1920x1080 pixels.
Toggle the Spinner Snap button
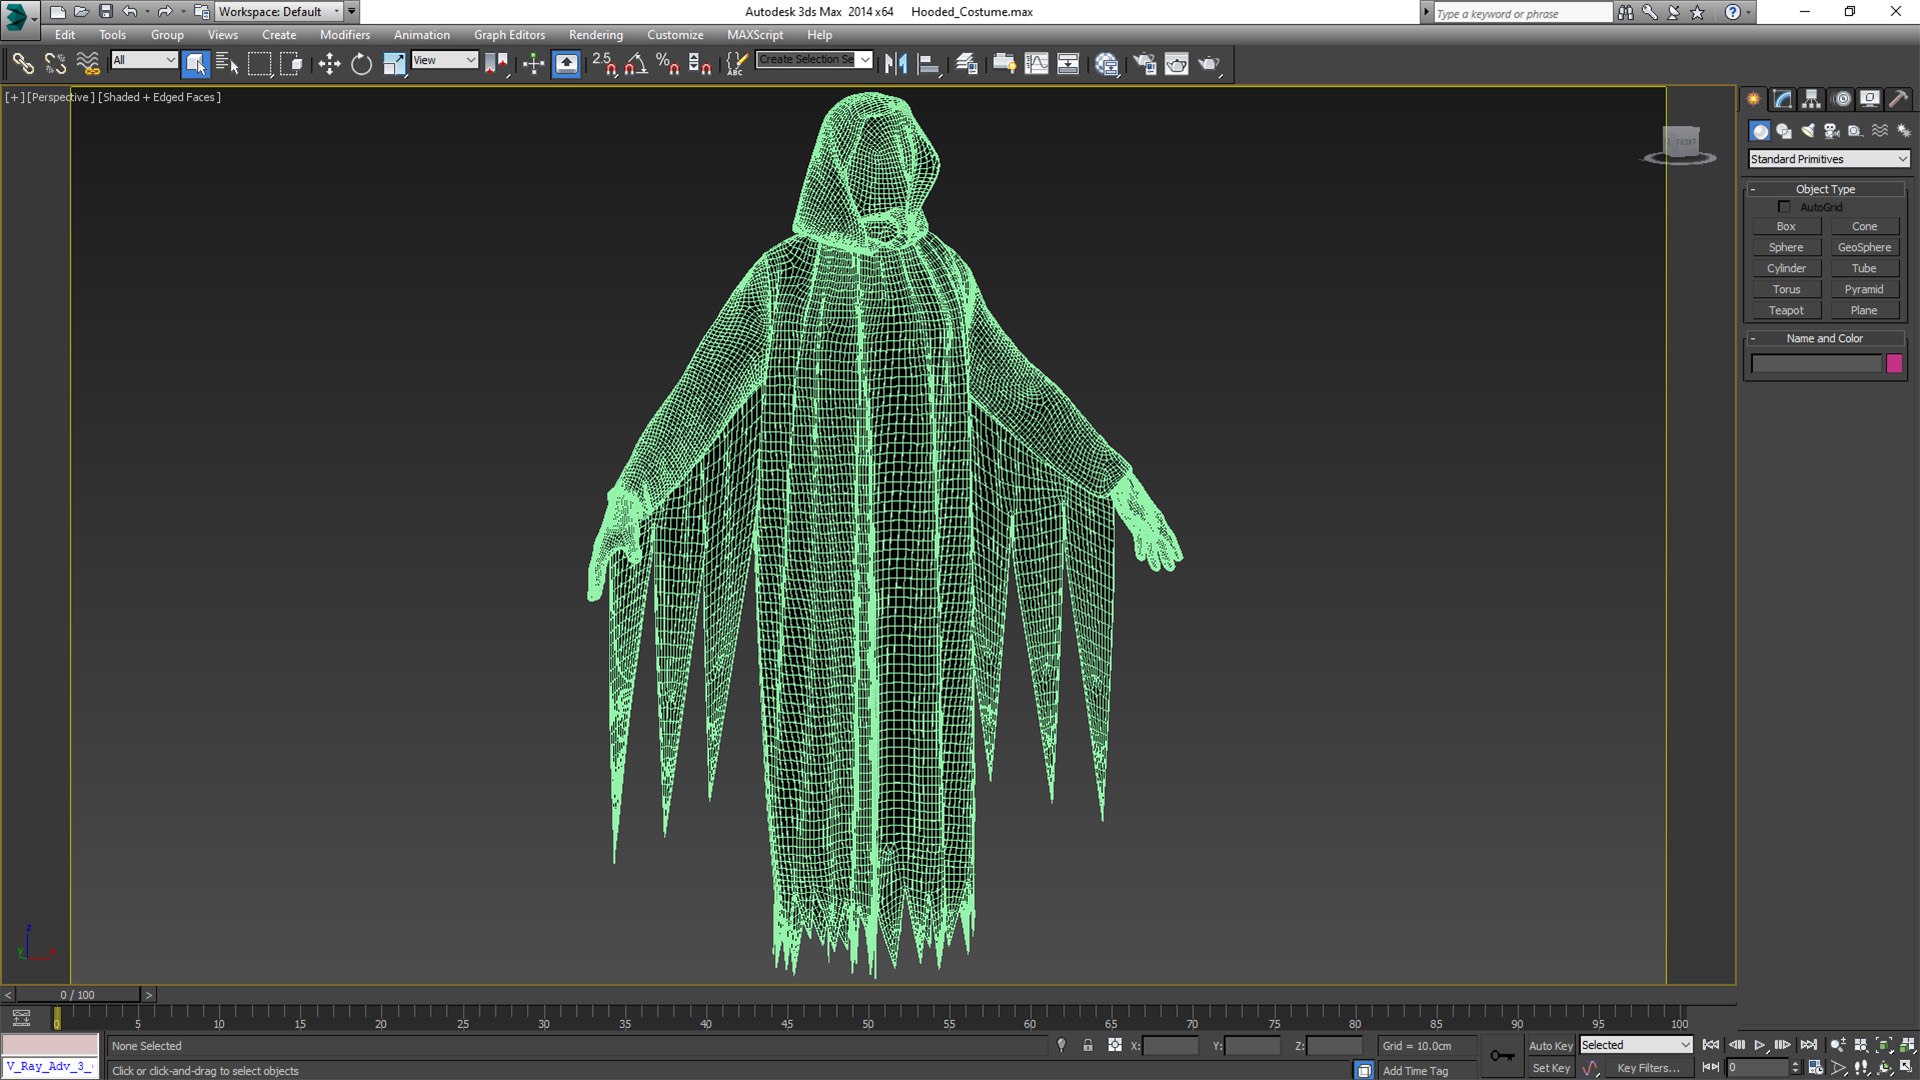(x=700, y=64)
